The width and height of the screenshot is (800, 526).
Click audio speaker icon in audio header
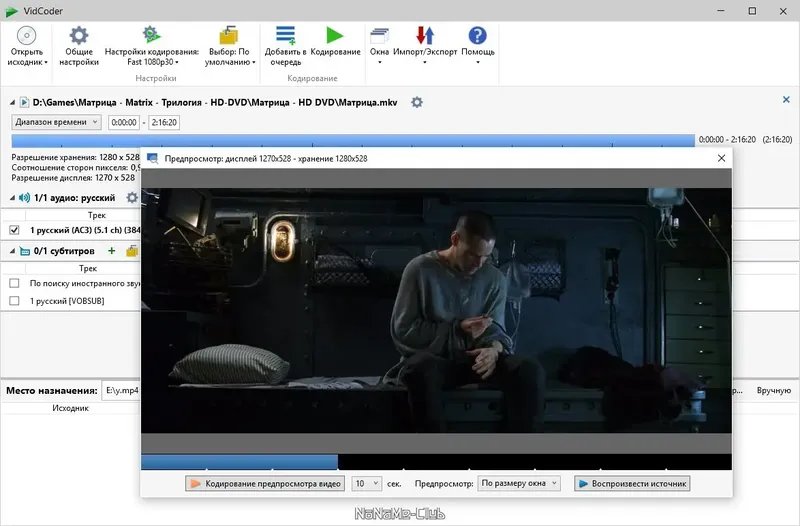(24, 198)
